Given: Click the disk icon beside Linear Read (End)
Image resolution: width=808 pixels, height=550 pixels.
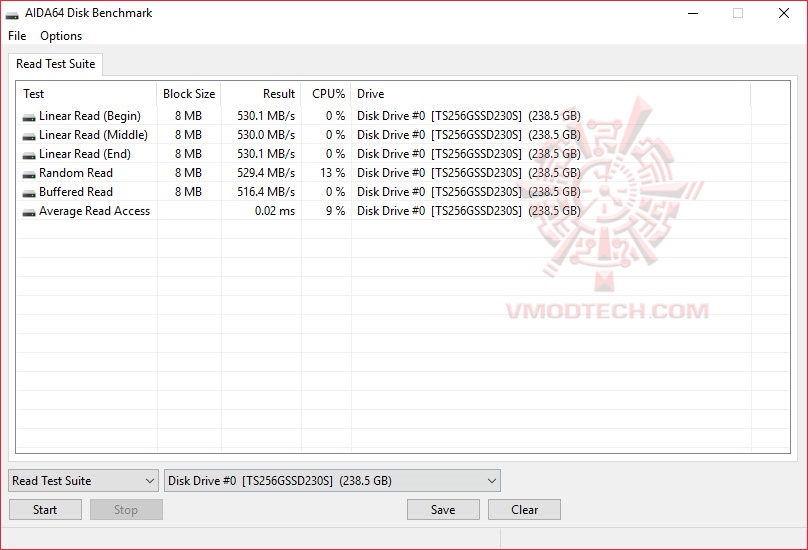Looking at the screenshot, I should point(29,156).
